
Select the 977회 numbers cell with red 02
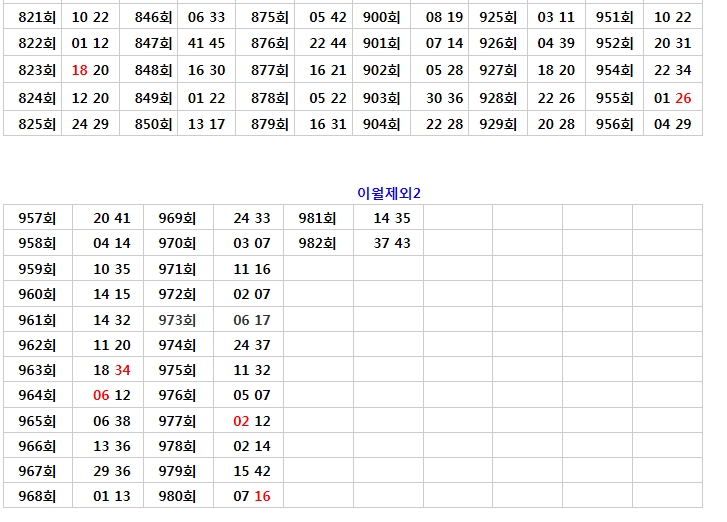(252, 421)
